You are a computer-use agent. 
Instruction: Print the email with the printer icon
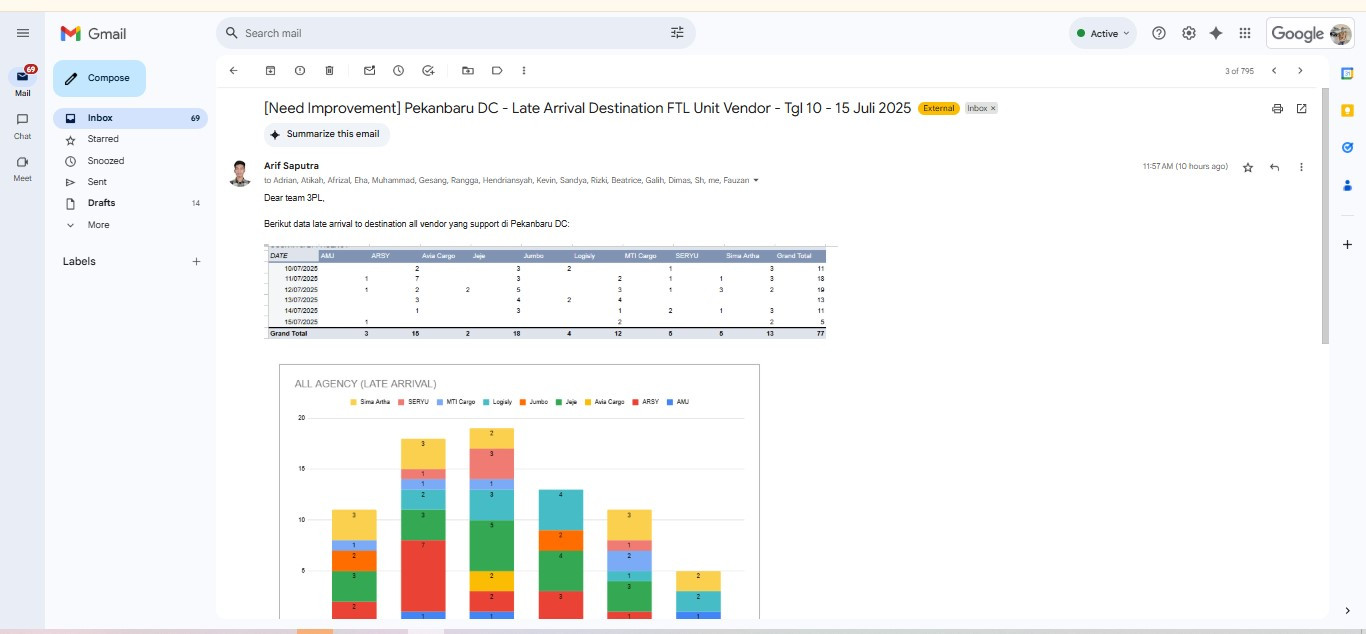1277,108
